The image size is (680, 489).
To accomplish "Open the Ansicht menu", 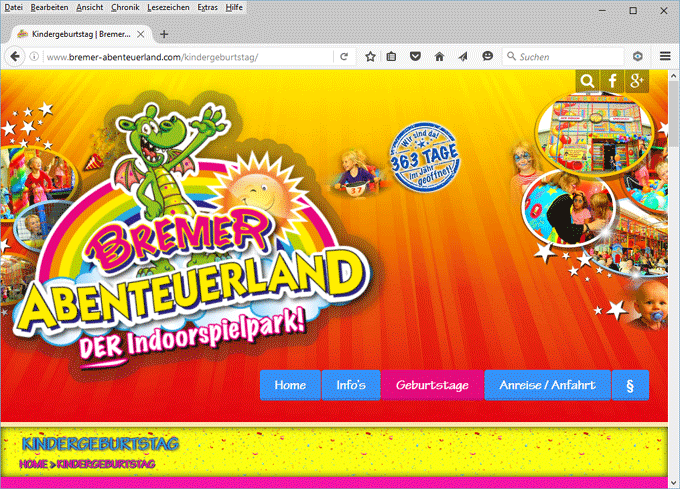I will point(90,7).
